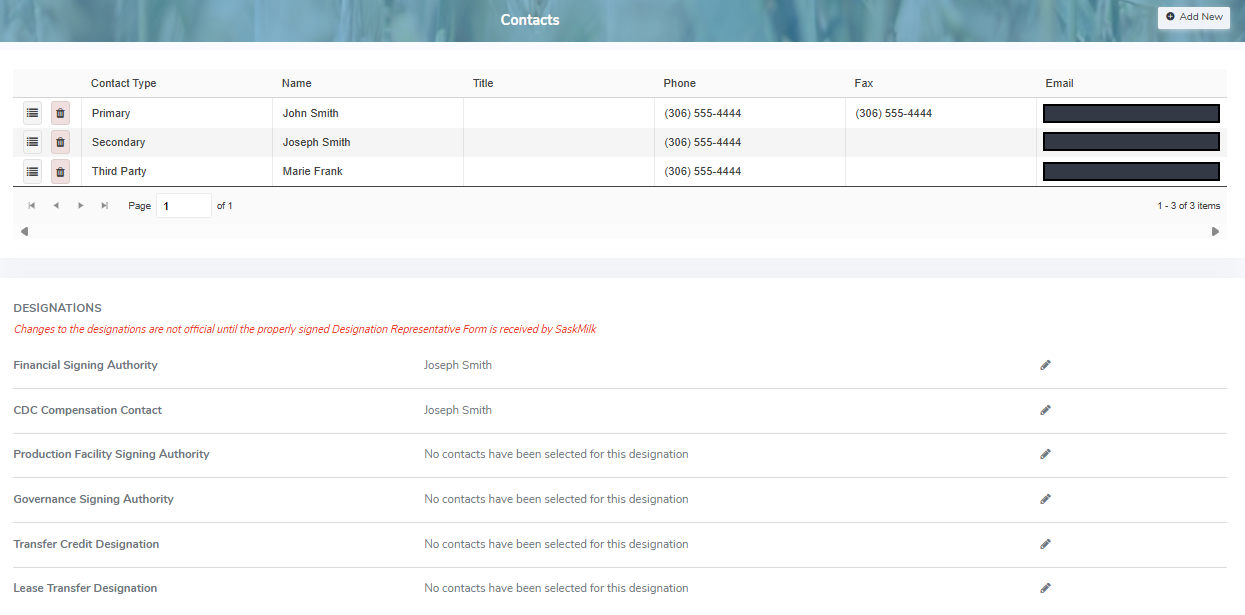Click the Add New contact button
1245x615 pixels.
1193,17
